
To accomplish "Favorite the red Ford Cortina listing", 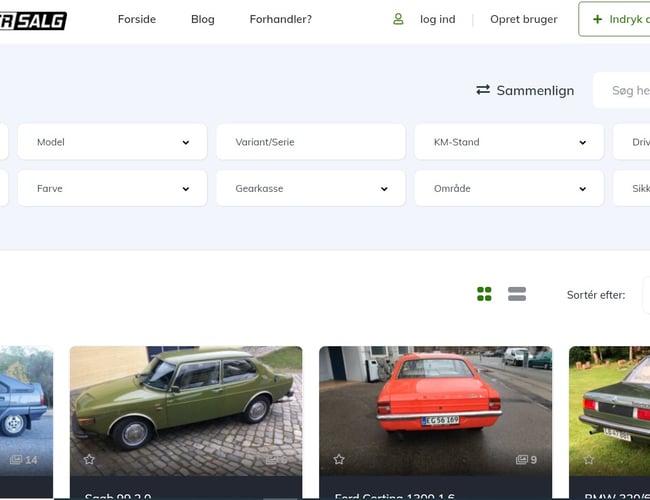I will coord(339,459).
